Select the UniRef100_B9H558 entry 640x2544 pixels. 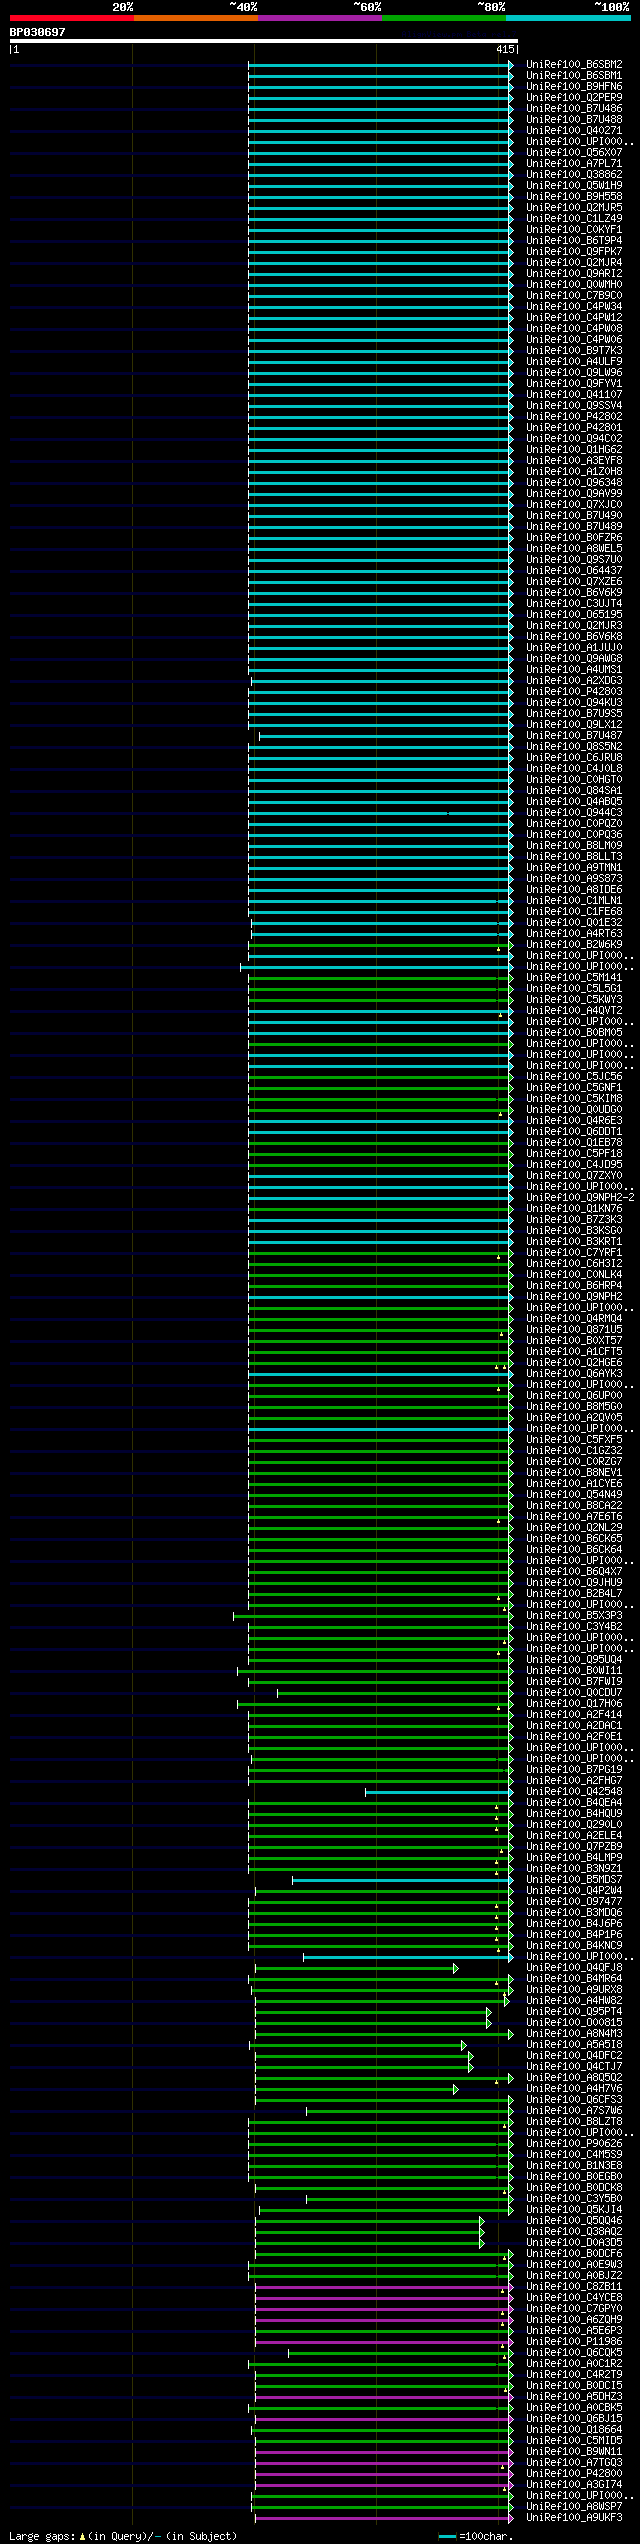click(574, 196)
